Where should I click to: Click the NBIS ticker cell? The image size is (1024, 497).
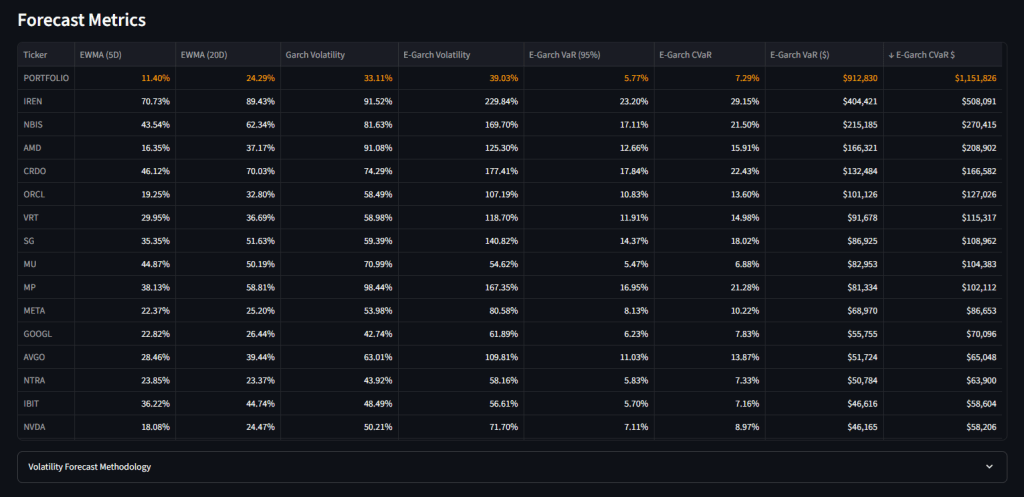tap(33, 124)
